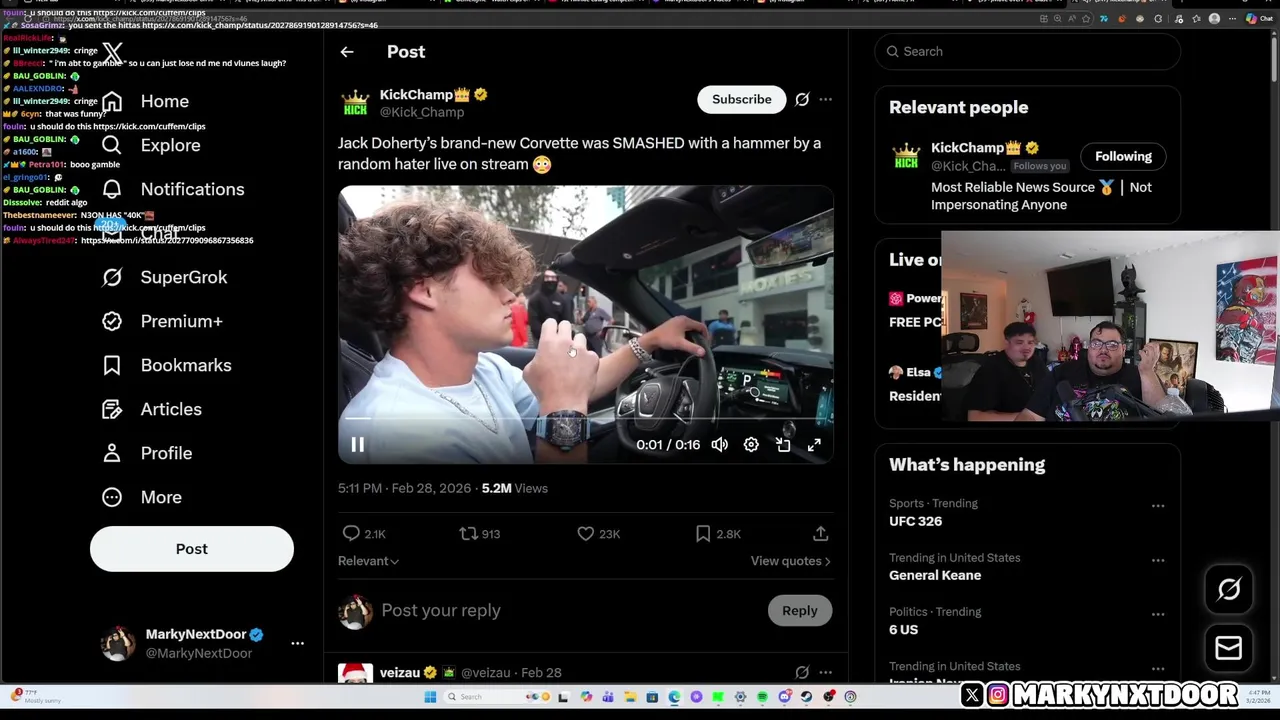Share the post via share icon
Viewport: 1280px width, 720px height.
(x=820, y=534)
